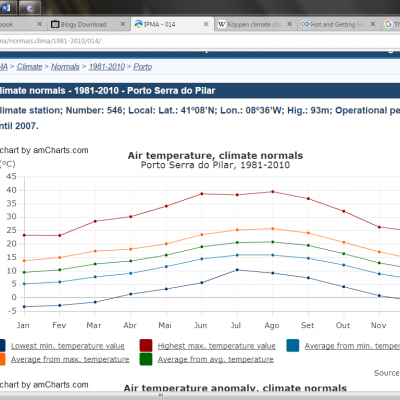400x400 pixels.
Task: Click the June average max orange data point
Action: pyautogui.click(x=202, y=235)
